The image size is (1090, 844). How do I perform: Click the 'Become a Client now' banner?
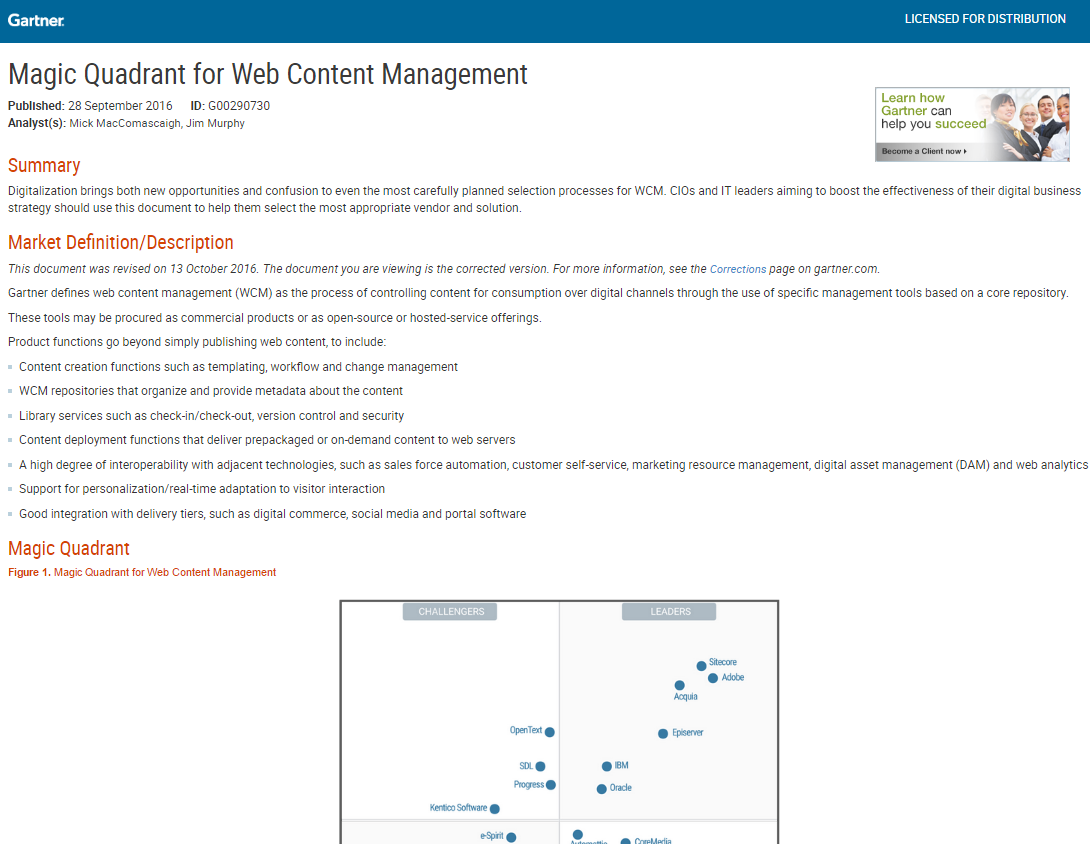click(972, 124)
